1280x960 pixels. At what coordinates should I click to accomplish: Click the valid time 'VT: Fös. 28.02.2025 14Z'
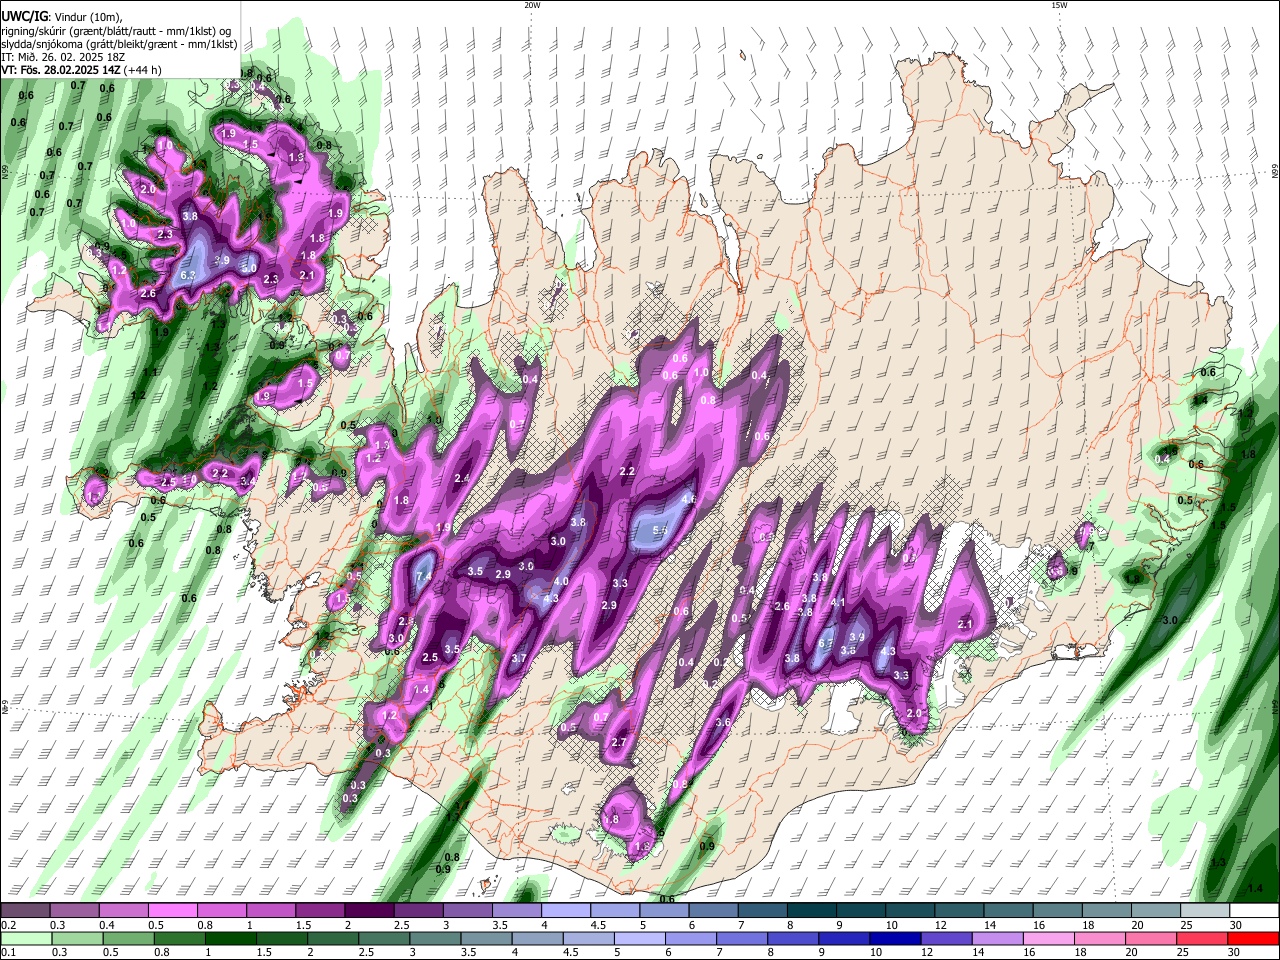point(60,70)
